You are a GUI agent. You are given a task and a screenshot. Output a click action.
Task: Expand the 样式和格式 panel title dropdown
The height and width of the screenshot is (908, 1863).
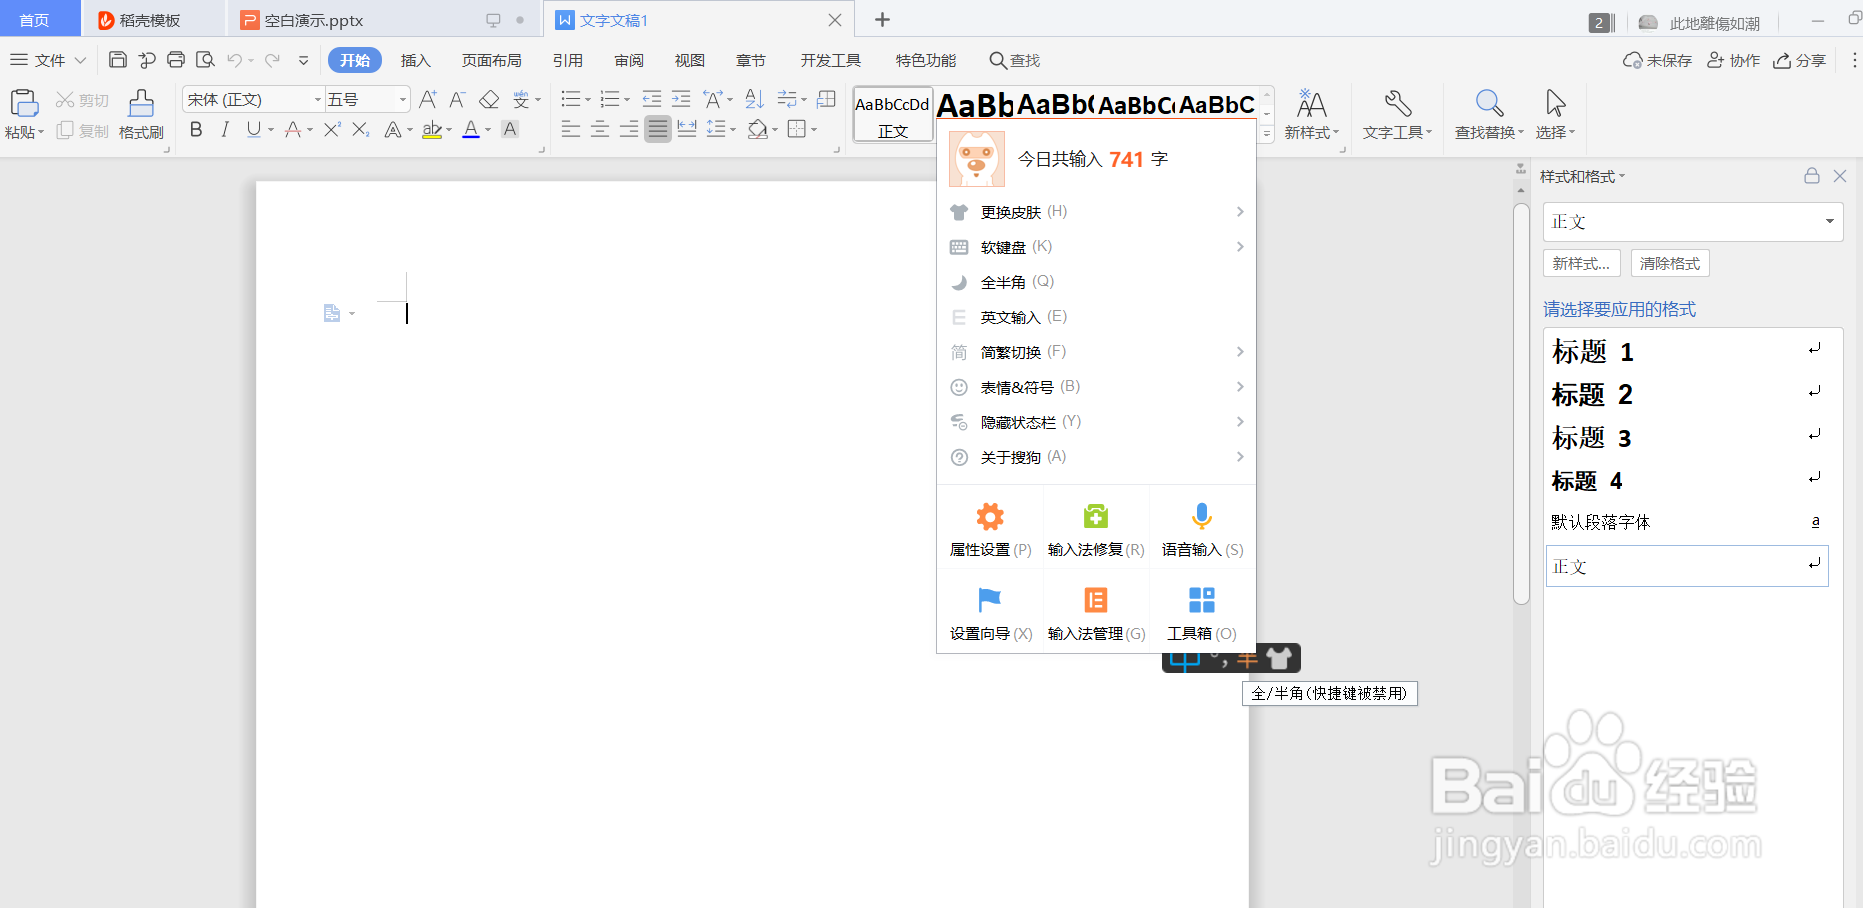click(x=1622, y=177)
